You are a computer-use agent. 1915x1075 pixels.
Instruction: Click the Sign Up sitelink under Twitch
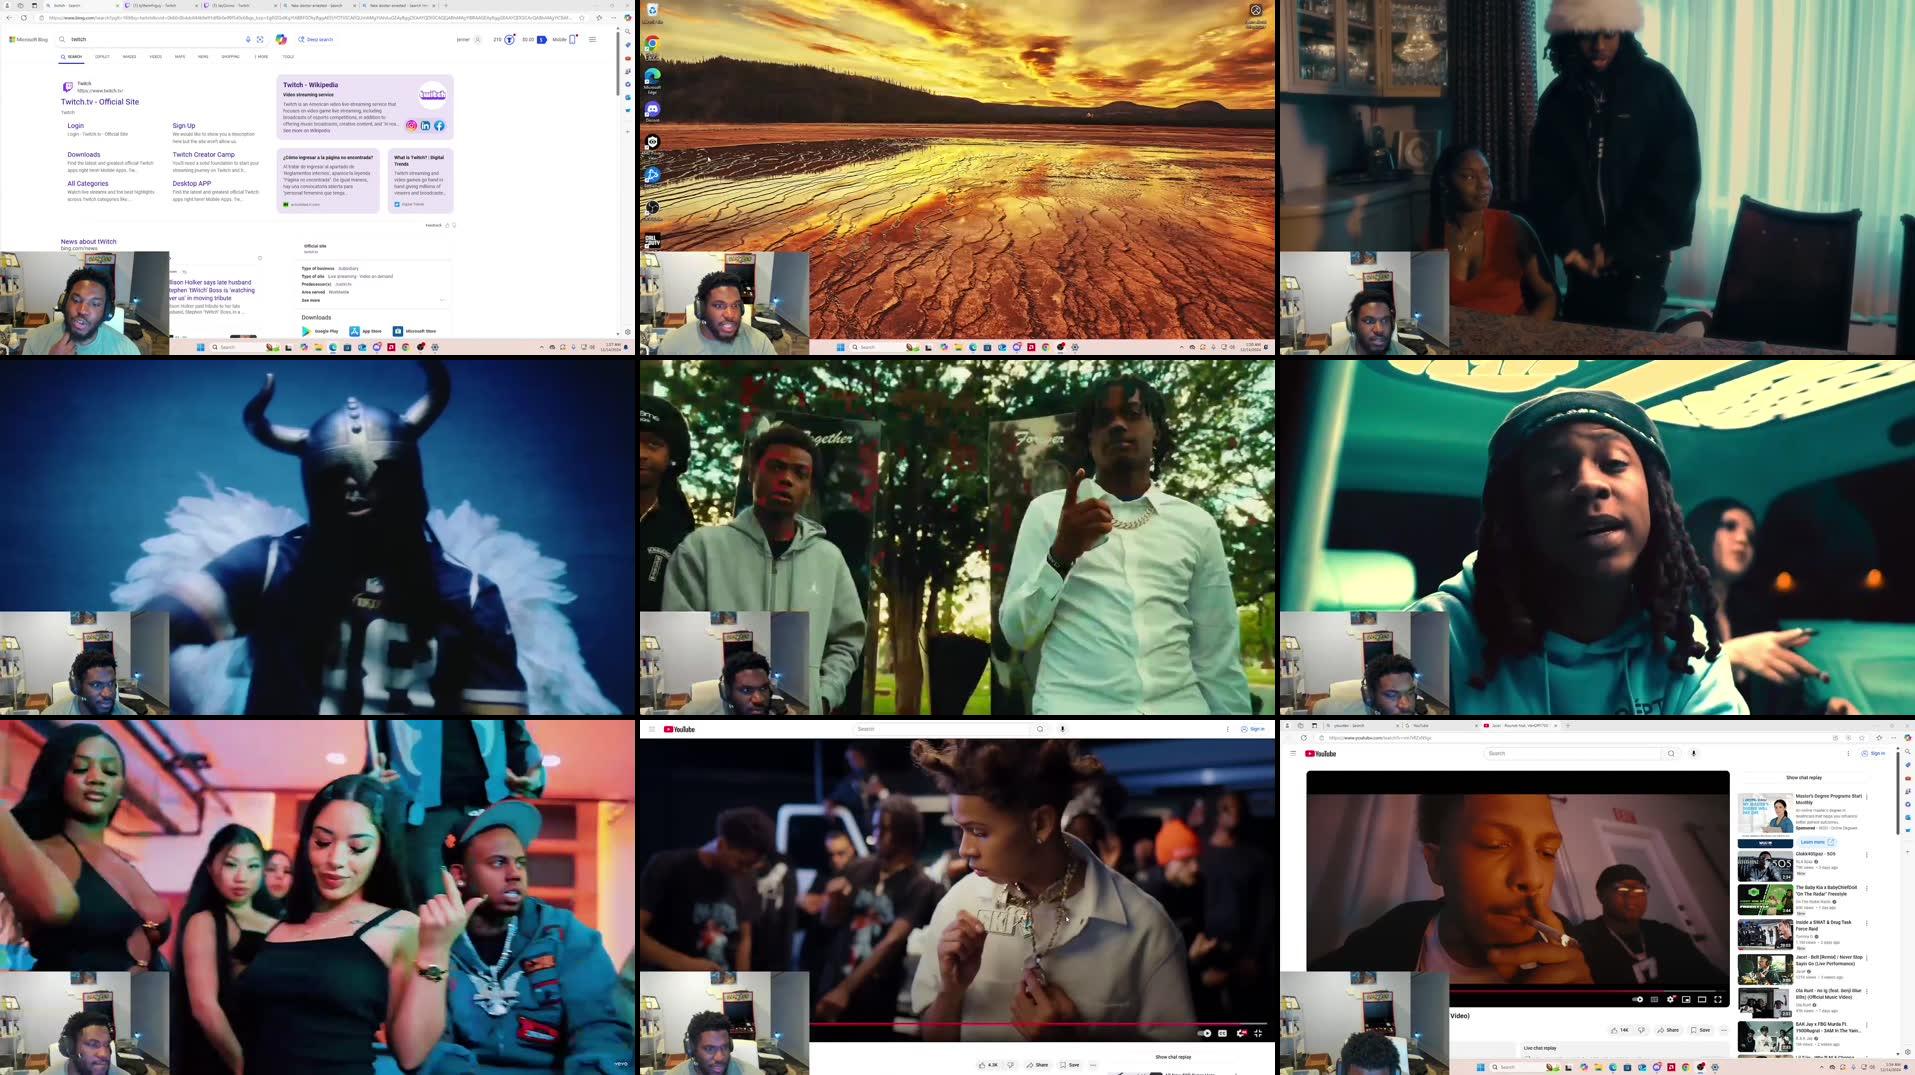tap(184, 125)
